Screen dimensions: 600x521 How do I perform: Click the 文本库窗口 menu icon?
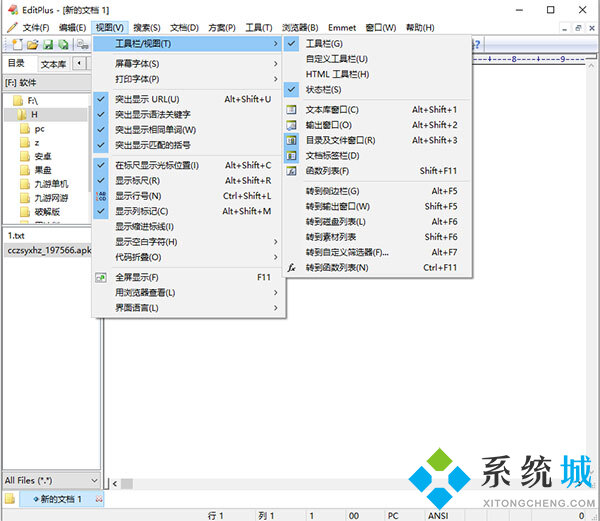(291, 110)
